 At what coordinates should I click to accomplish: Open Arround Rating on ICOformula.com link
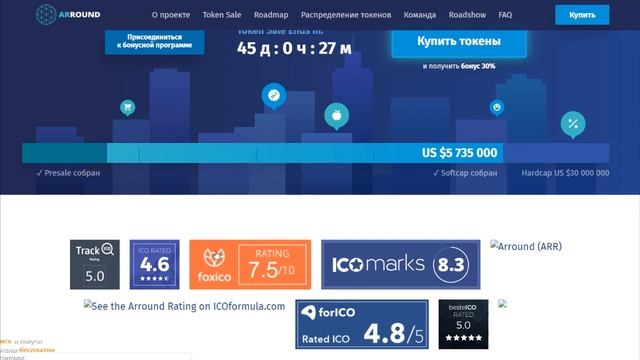click(184, 306)
